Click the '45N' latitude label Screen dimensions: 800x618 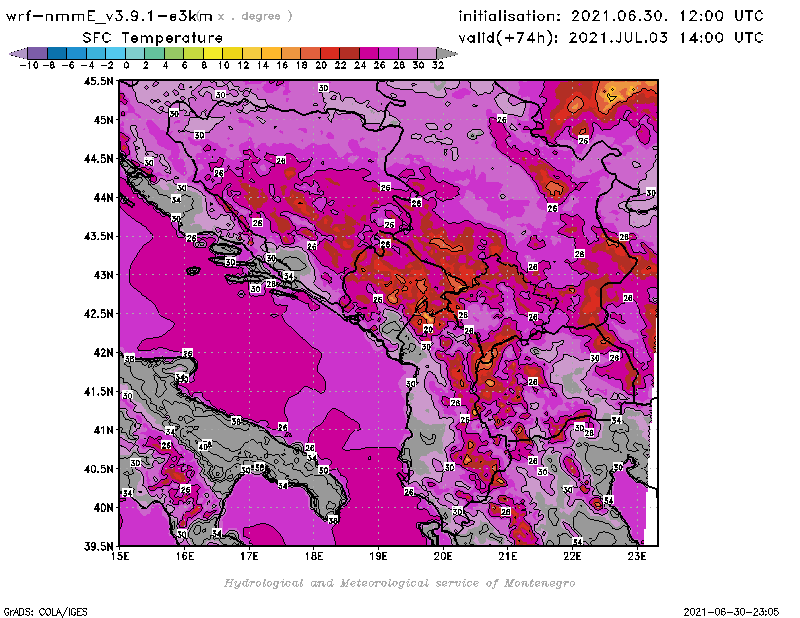click(x=104, y=120)
